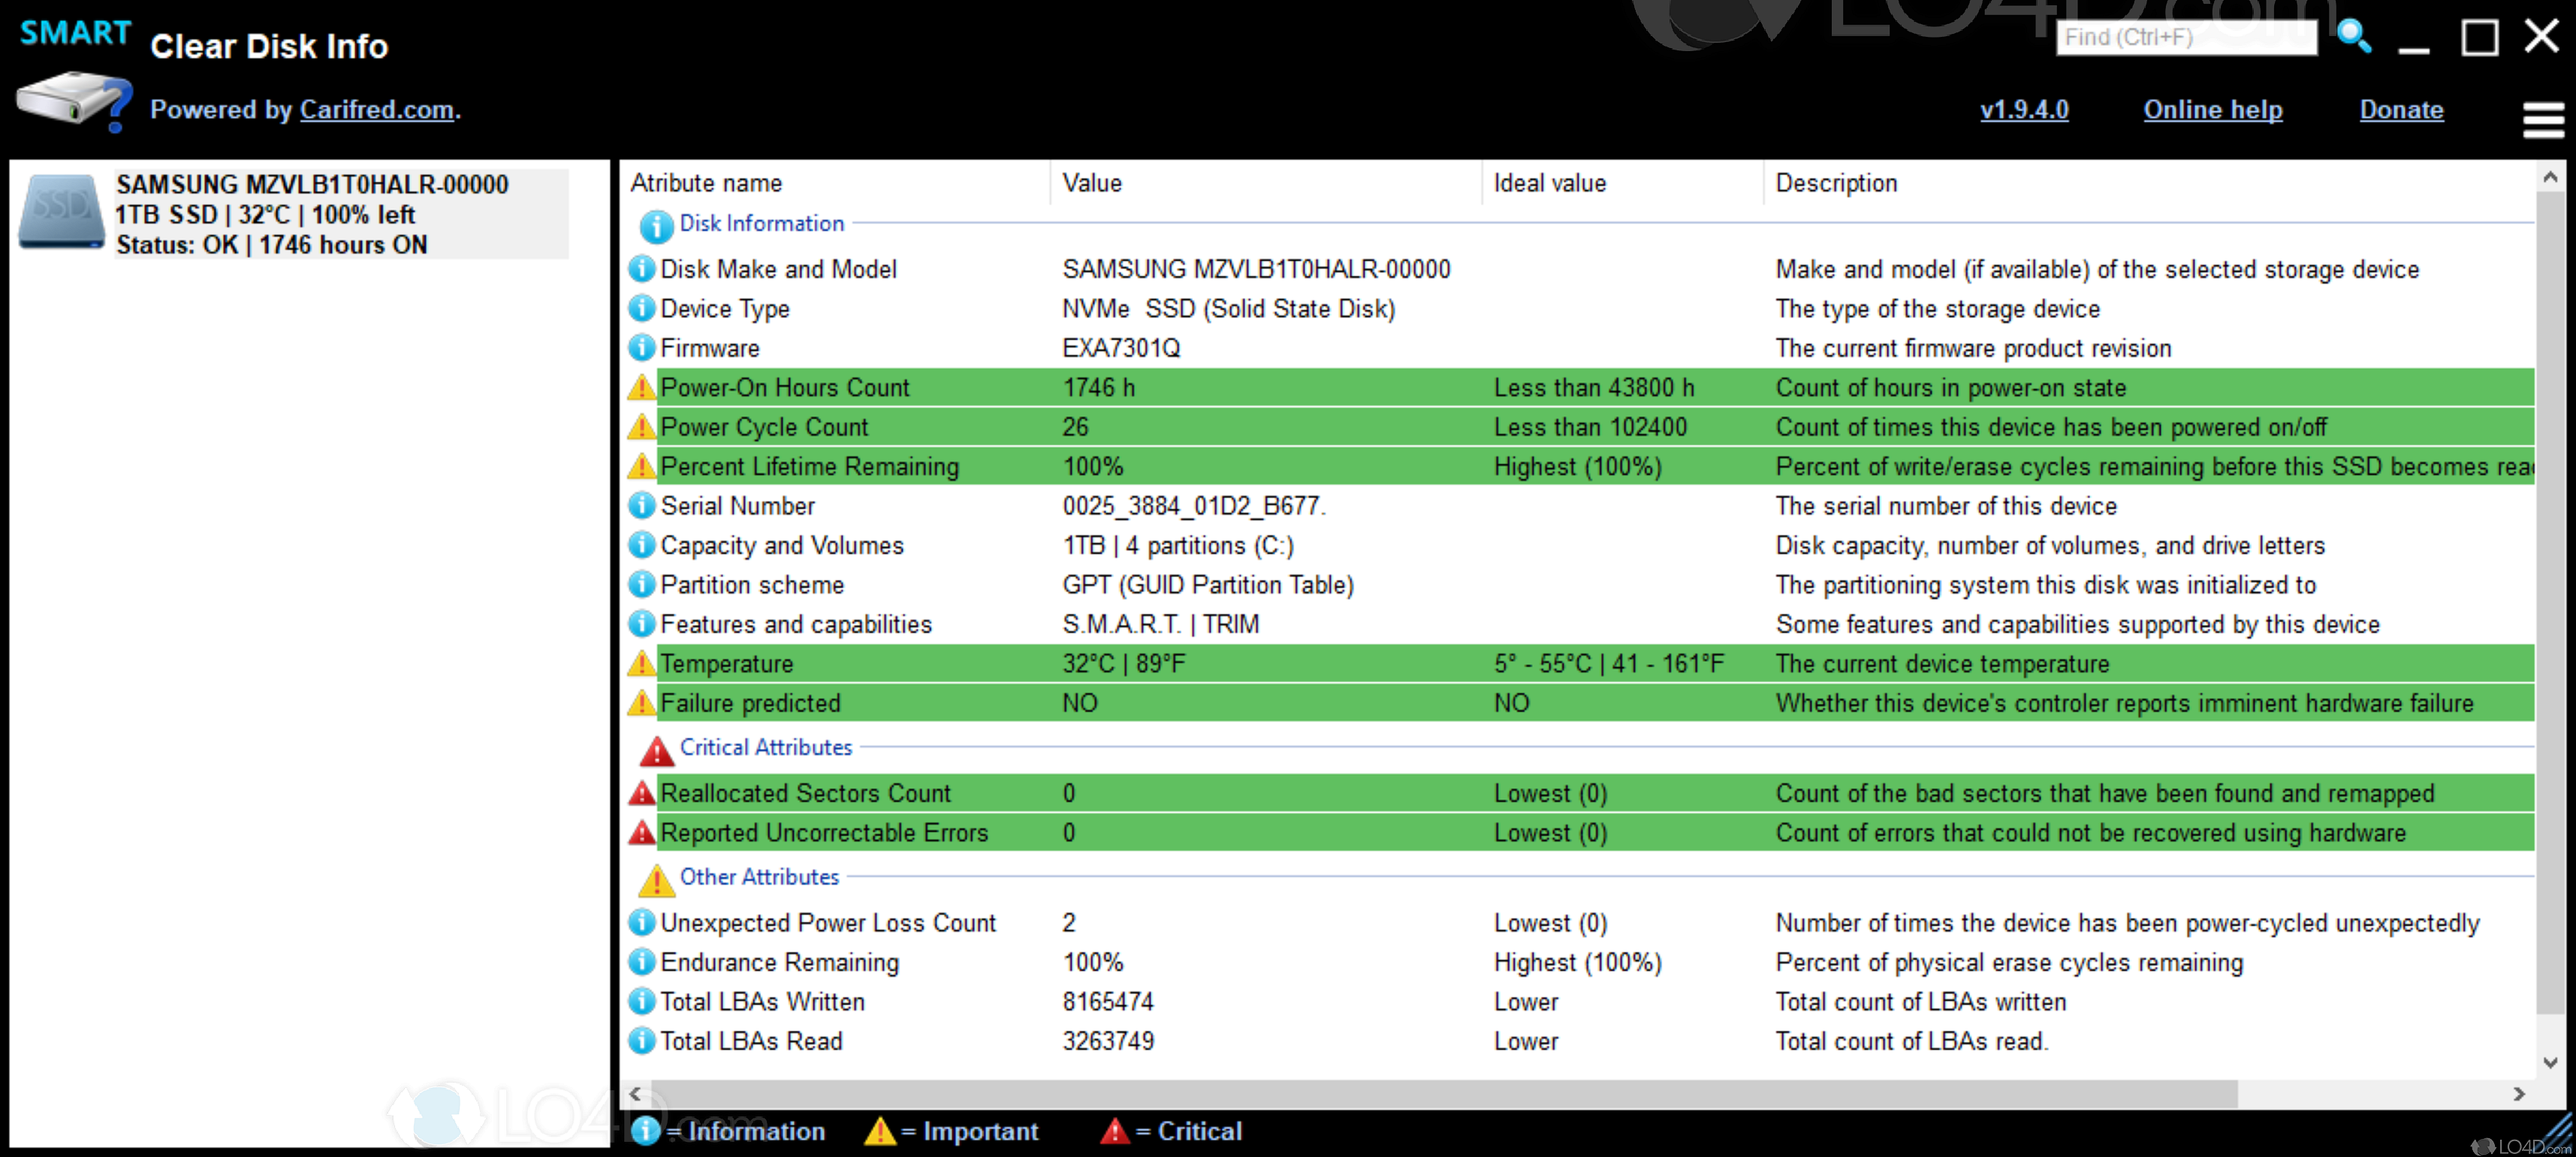Click the info icon beside Total LBAs Written
The width and height of the screenshot is (2576, 1157).
pos(641,1001)
